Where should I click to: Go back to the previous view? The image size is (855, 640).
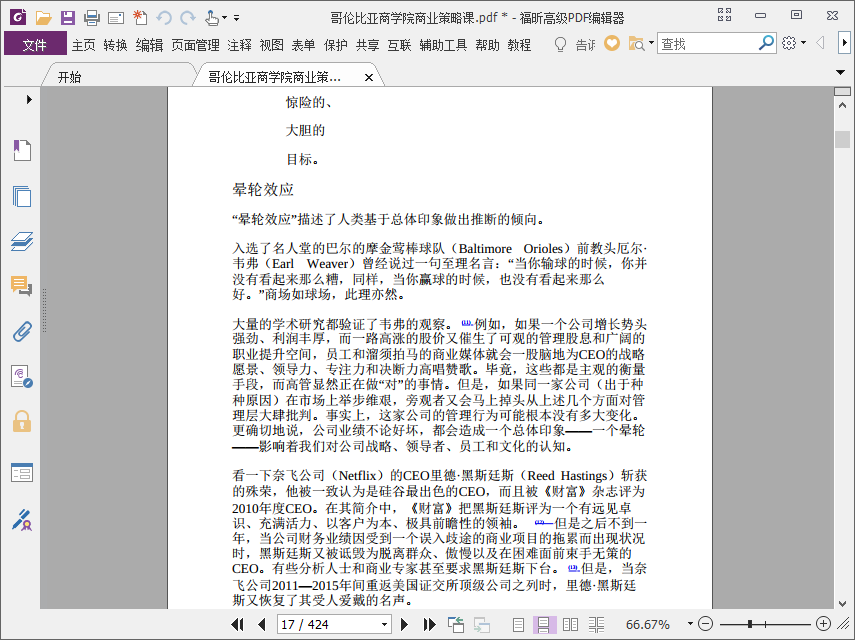[456, 624]
